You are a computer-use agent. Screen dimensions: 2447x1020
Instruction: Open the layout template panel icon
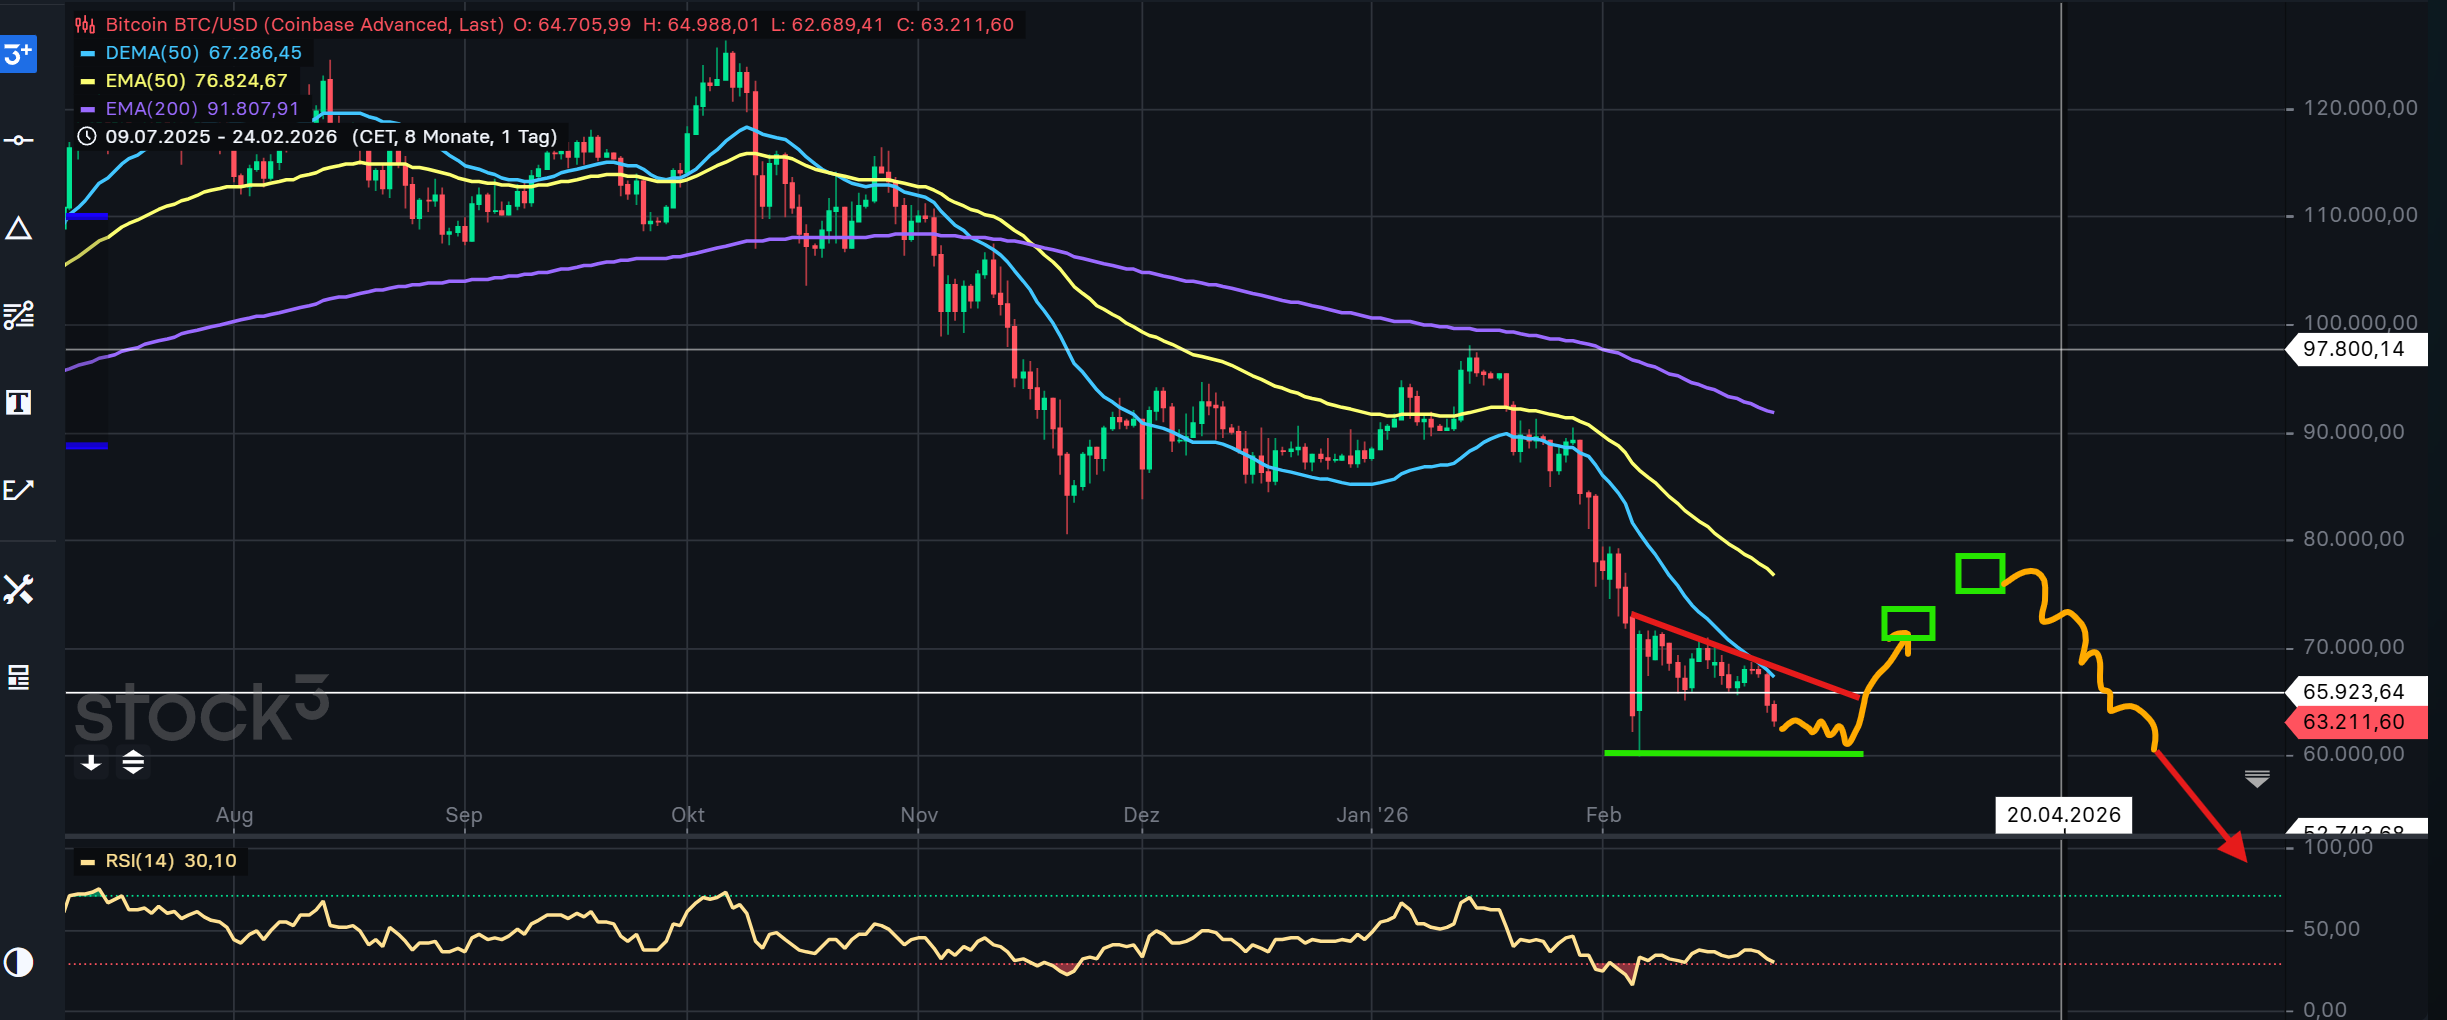[x=18, y=677]
